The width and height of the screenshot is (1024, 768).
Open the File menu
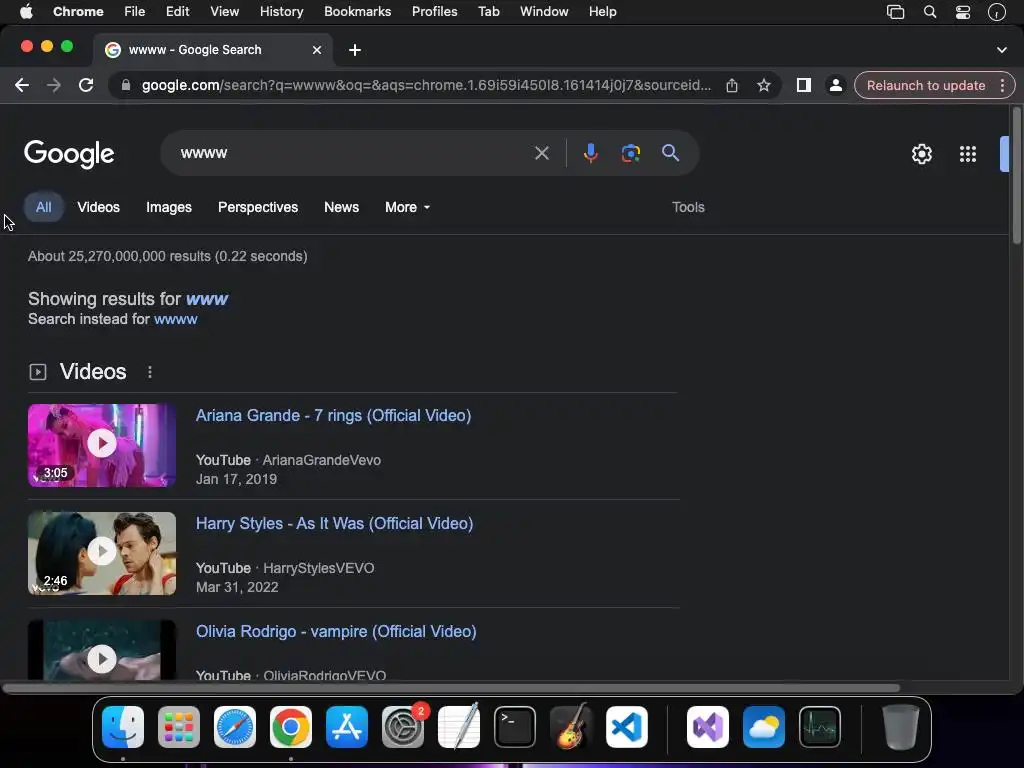[x=135, y=12]
